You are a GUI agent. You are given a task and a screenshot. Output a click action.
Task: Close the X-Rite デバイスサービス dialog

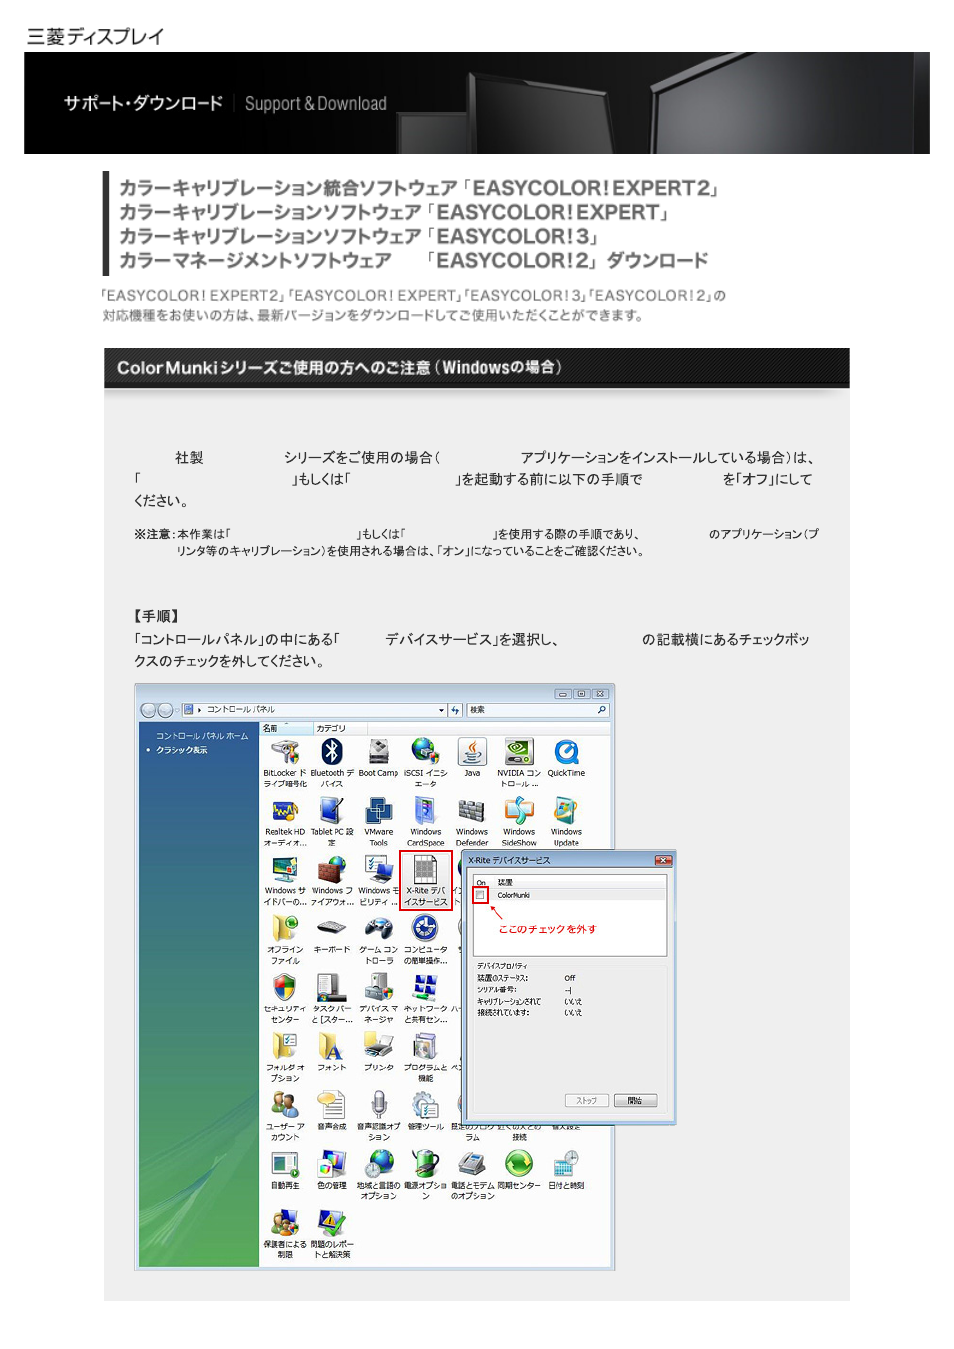(x=663, y=860)
